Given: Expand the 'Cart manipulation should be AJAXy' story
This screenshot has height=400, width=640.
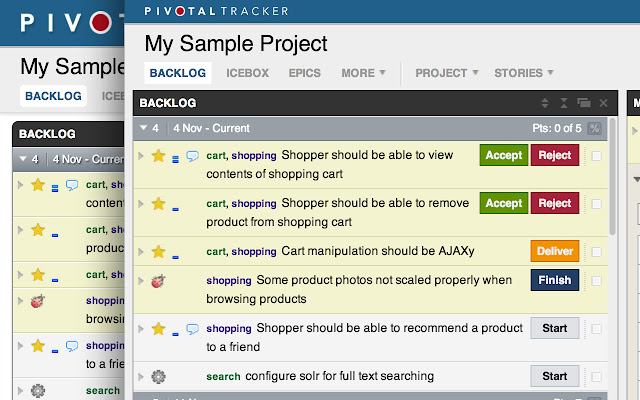Looking at the screenshot, I should (x=141, y=252).
